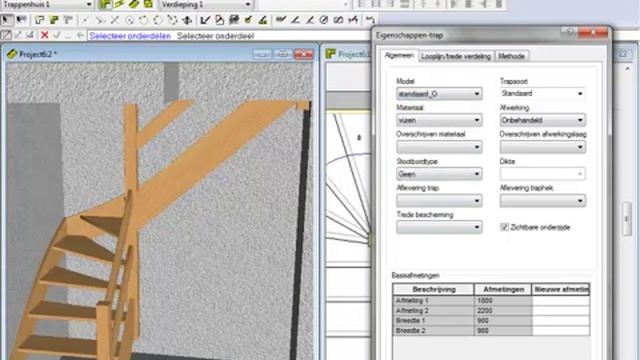Open the Materiaal dropdown showing vuren
The image size is (640, 360).
(439, 120)
